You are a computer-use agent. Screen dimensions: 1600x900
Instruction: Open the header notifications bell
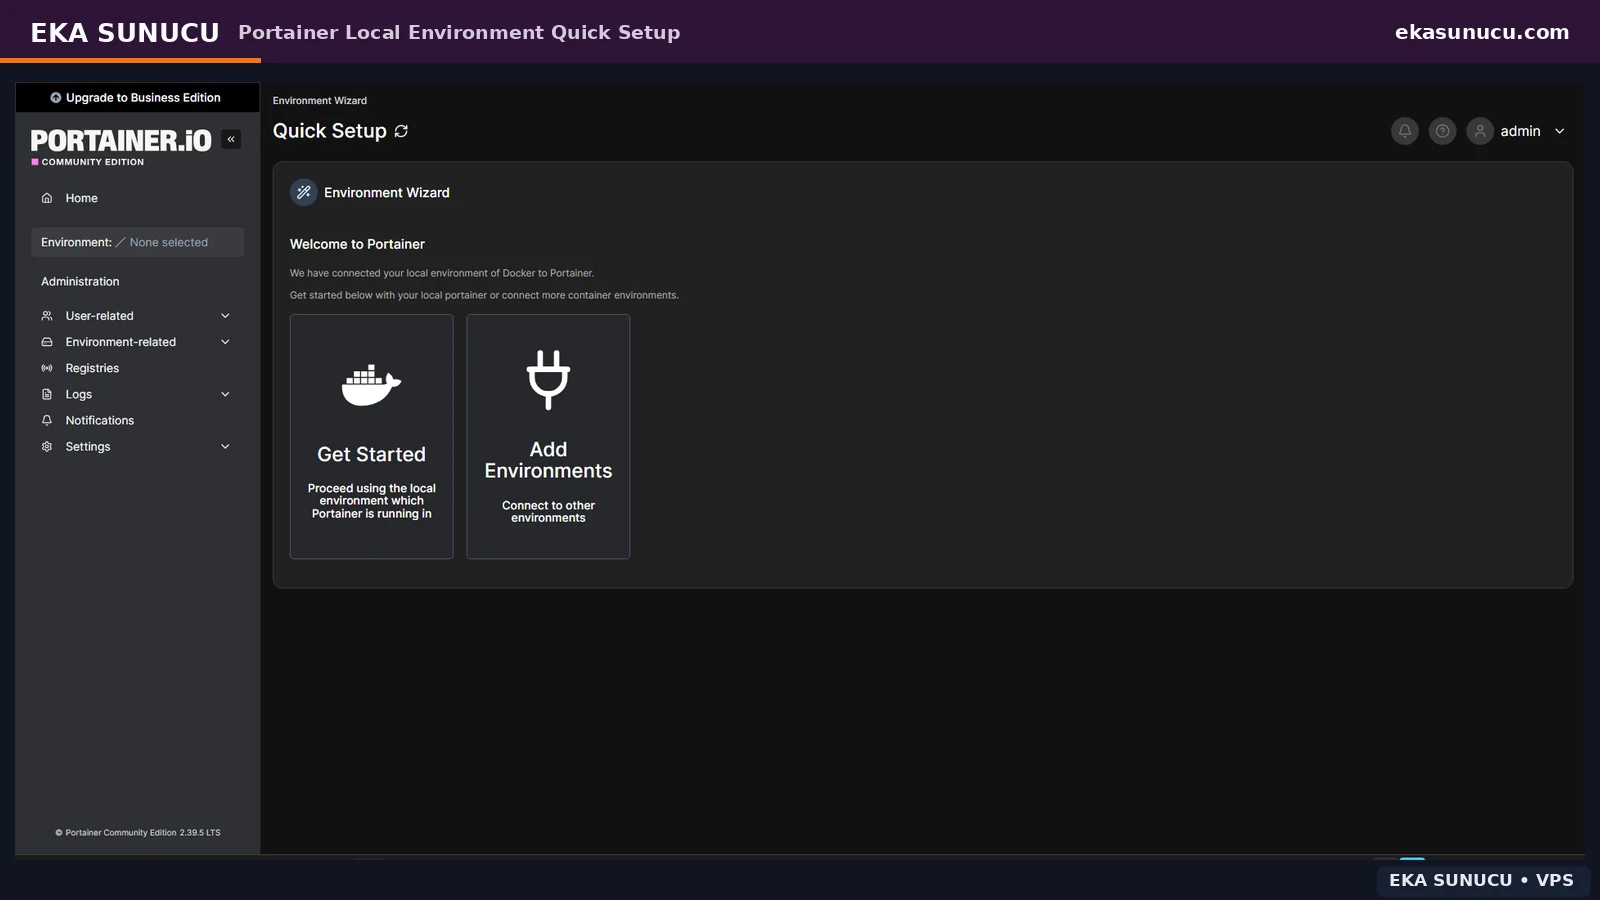point(1405,131)
